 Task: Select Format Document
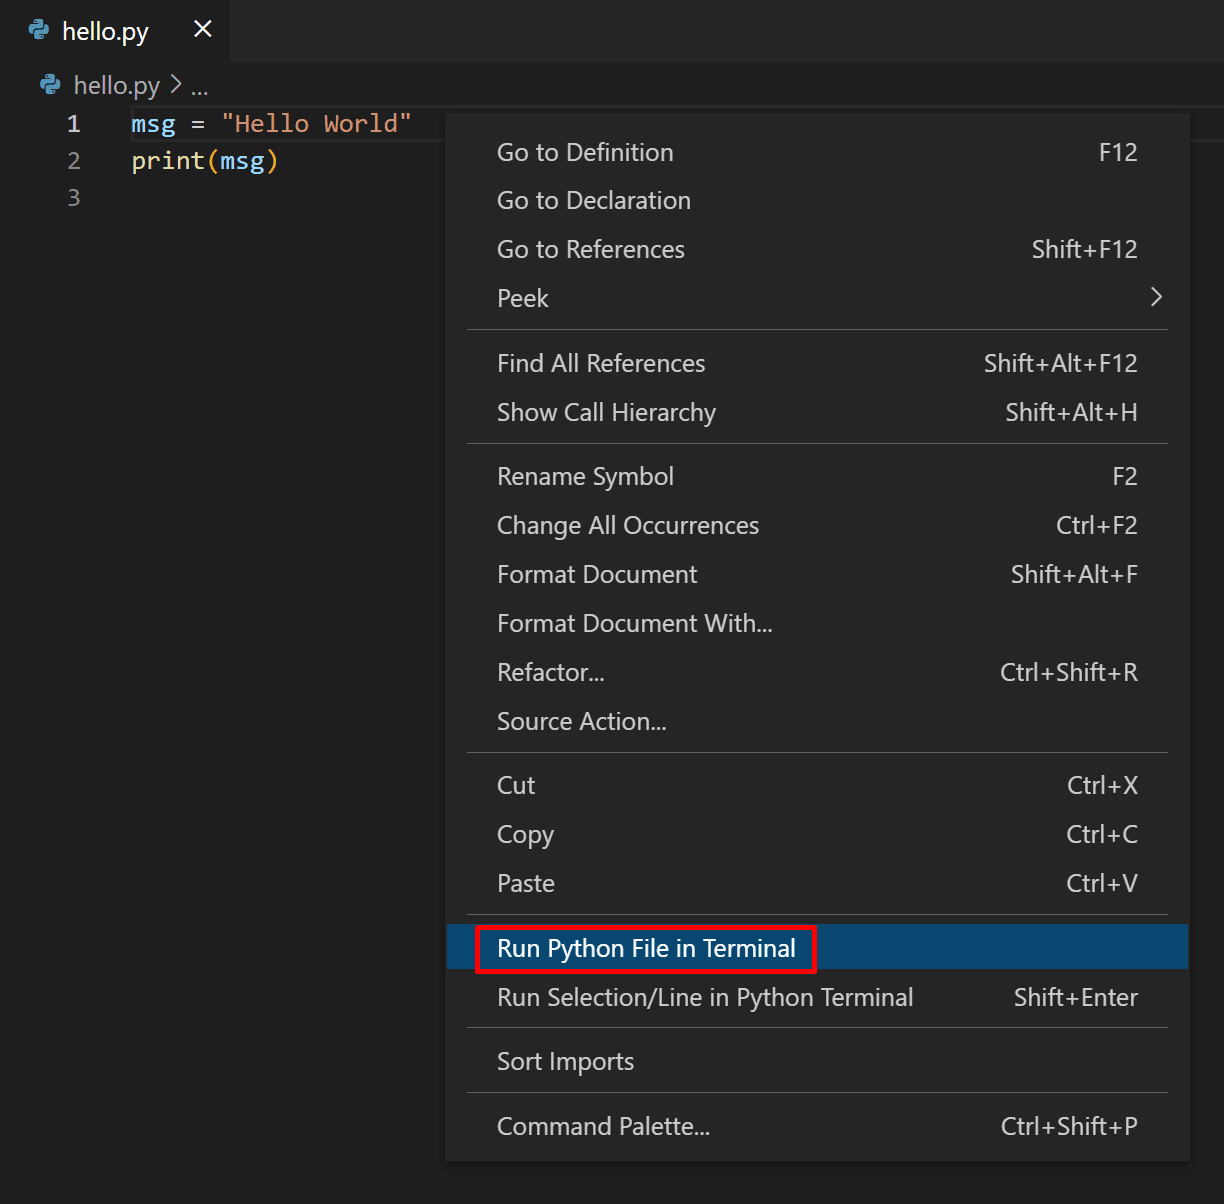597,574
